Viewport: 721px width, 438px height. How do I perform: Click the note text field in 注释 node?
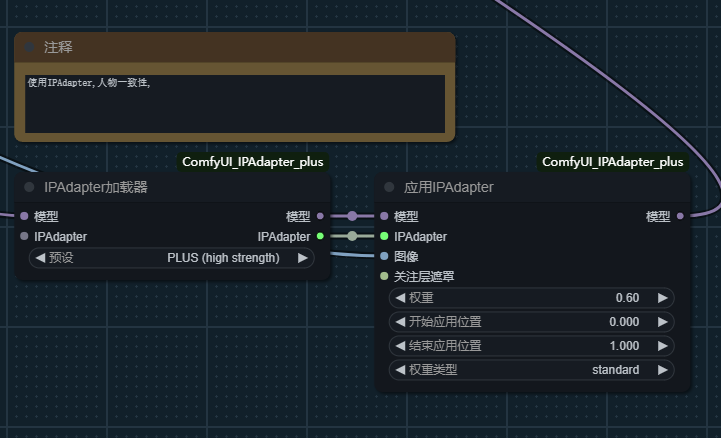[x=235, y=104]
